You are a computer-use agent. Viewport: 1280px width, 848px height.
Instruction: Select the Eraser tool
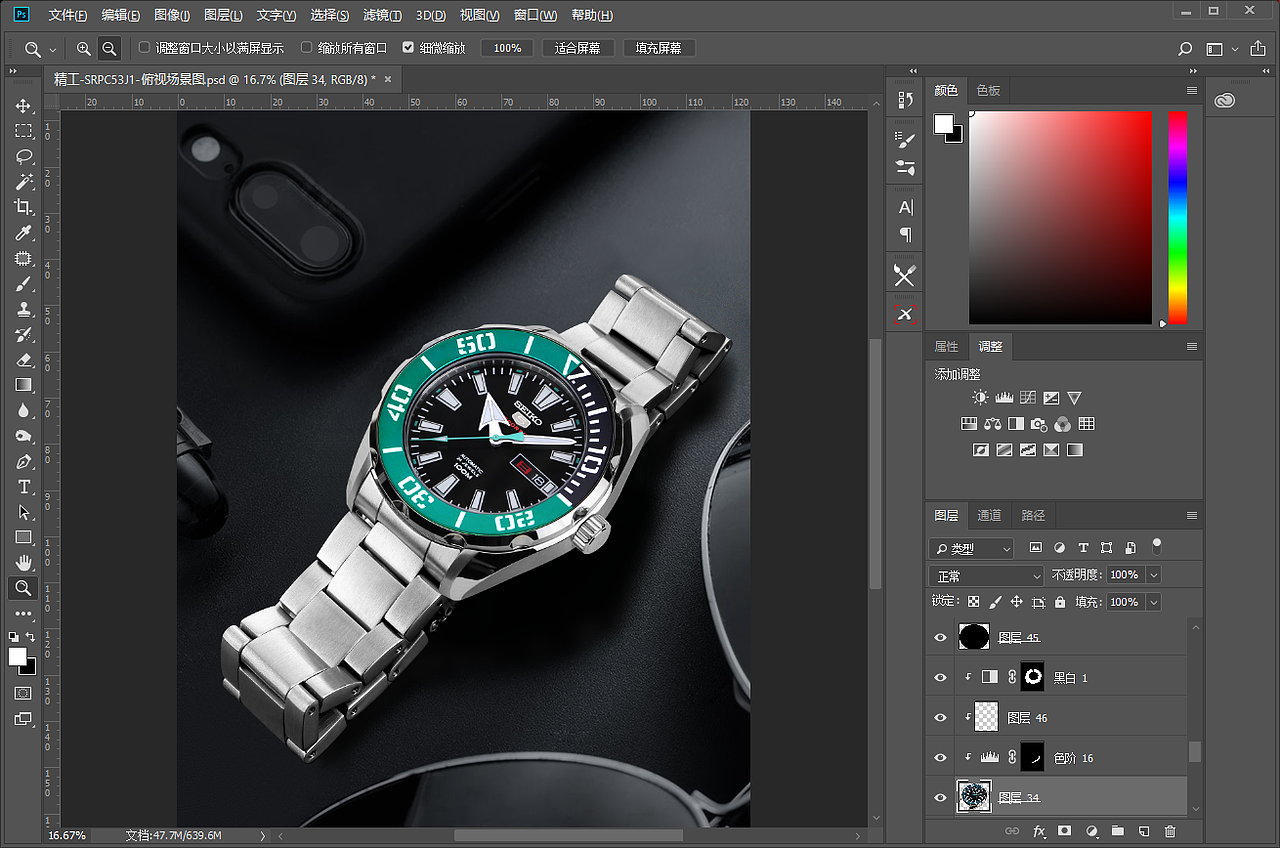pos(23,360)
